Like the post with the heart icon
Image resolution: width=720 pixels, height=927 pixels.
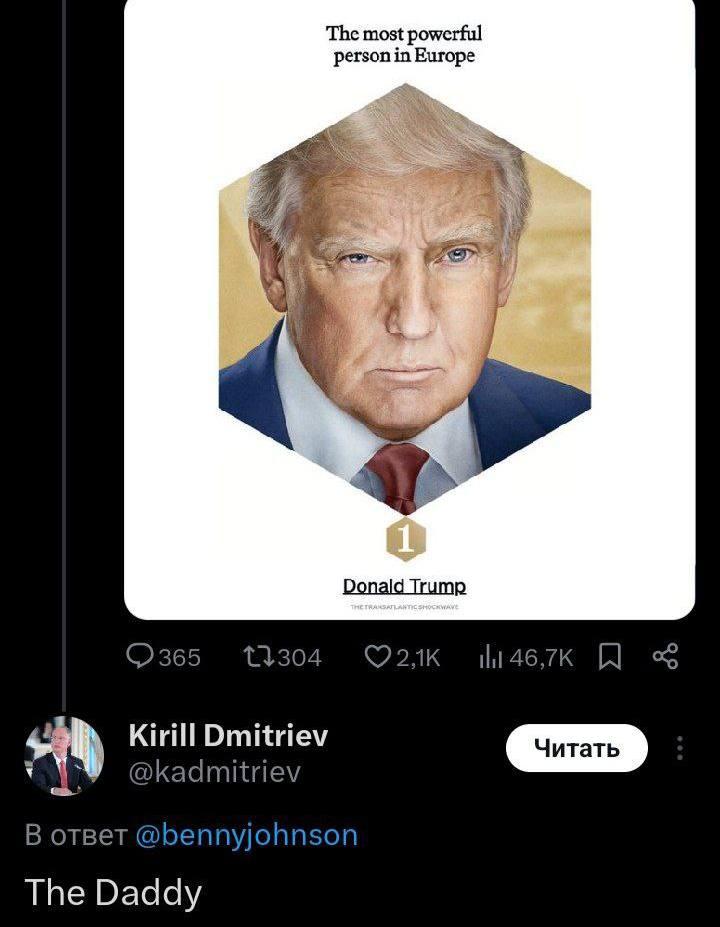[376, 656]
